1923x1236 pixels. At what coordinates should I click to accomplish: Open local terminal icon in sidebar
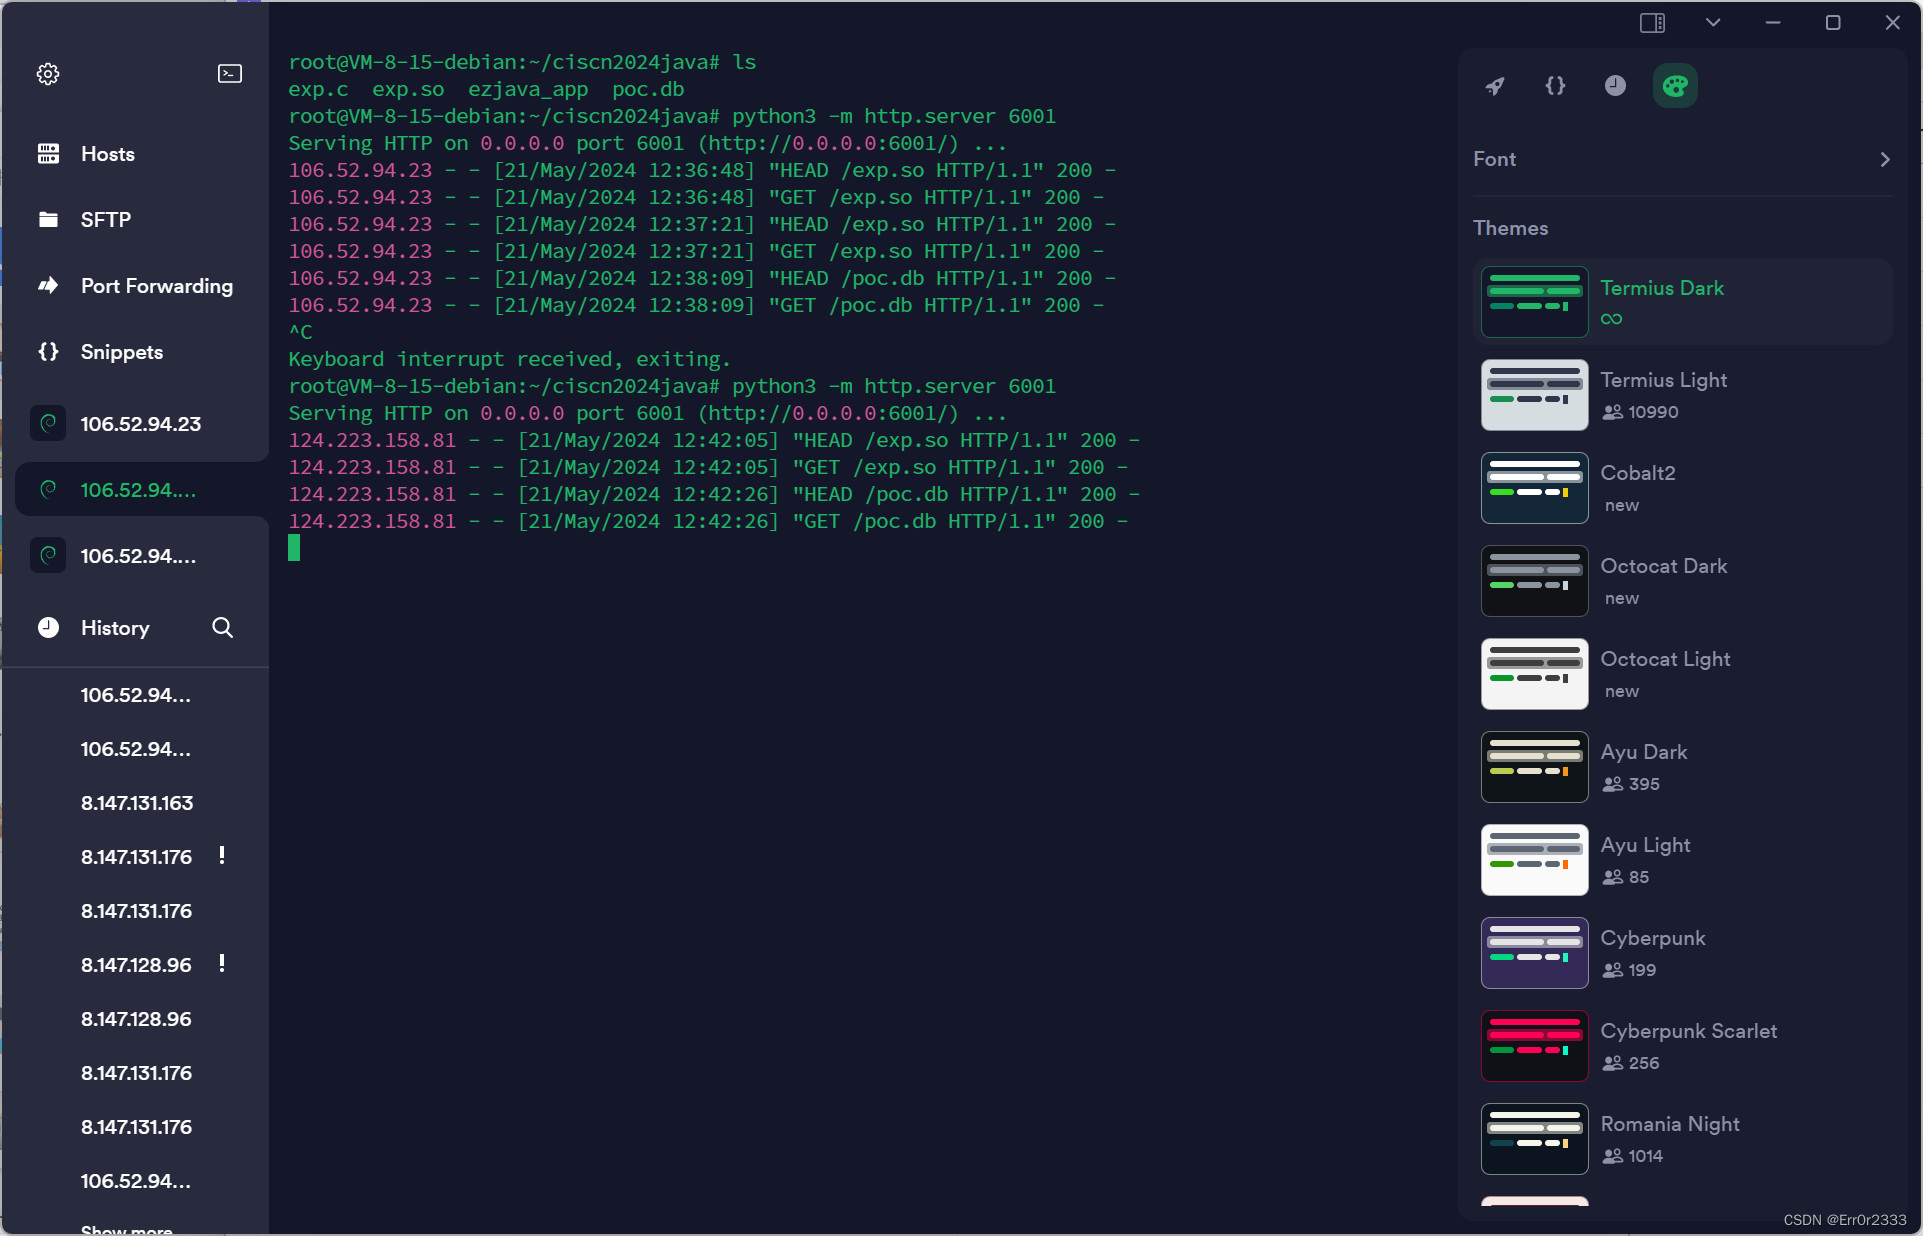click(230, 74)
